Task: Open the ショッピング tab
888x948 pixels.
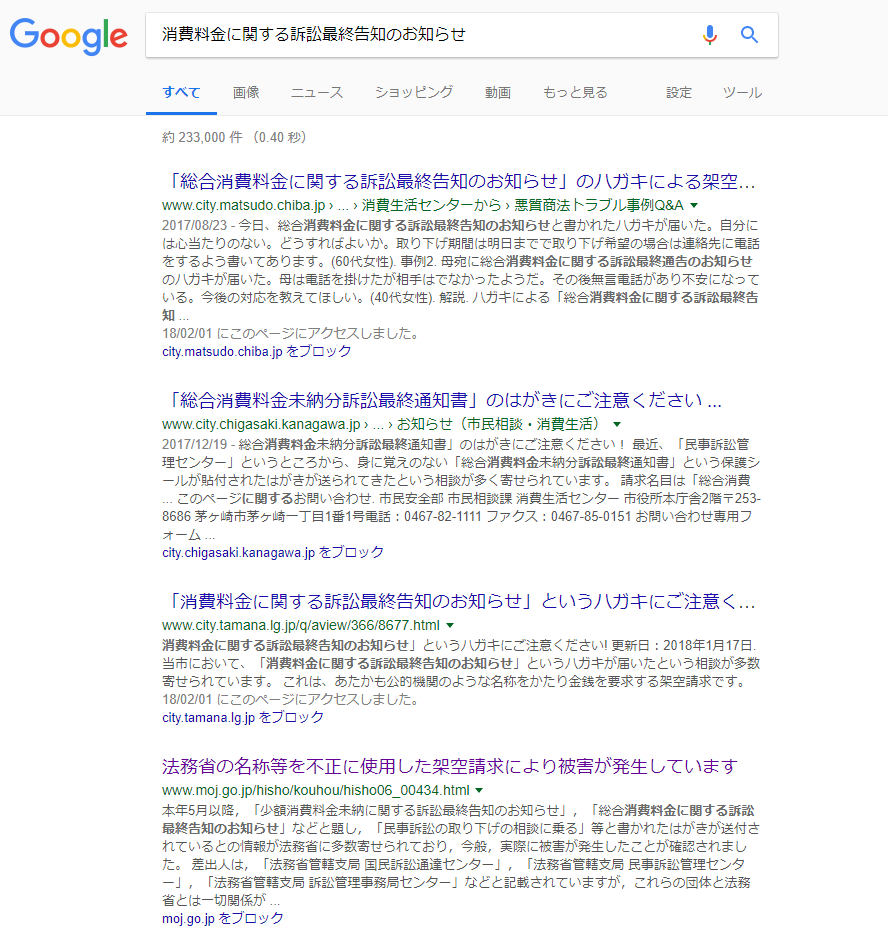Action: 414,93
